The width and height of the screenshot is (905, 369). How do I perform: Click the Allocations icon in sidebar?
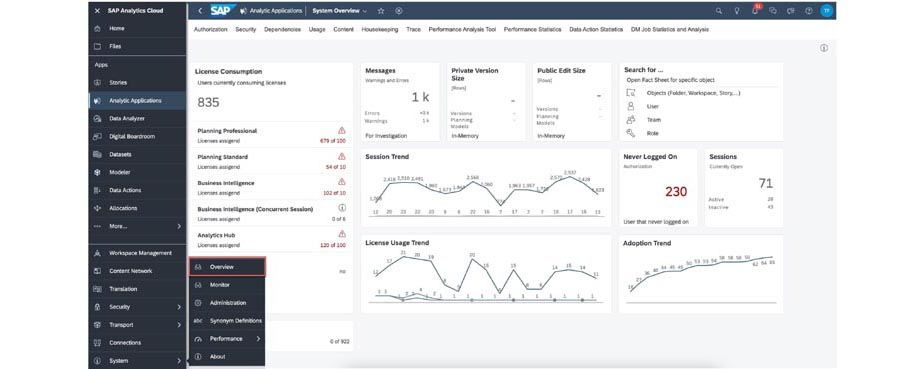[97, 208]
